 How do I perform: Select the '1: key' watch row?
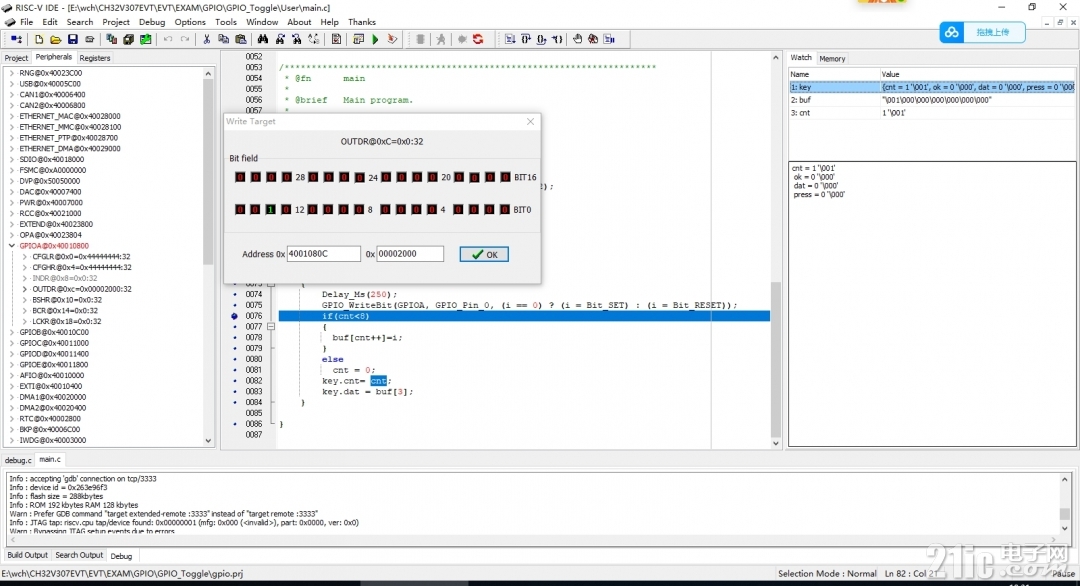(x=932, y=87)
